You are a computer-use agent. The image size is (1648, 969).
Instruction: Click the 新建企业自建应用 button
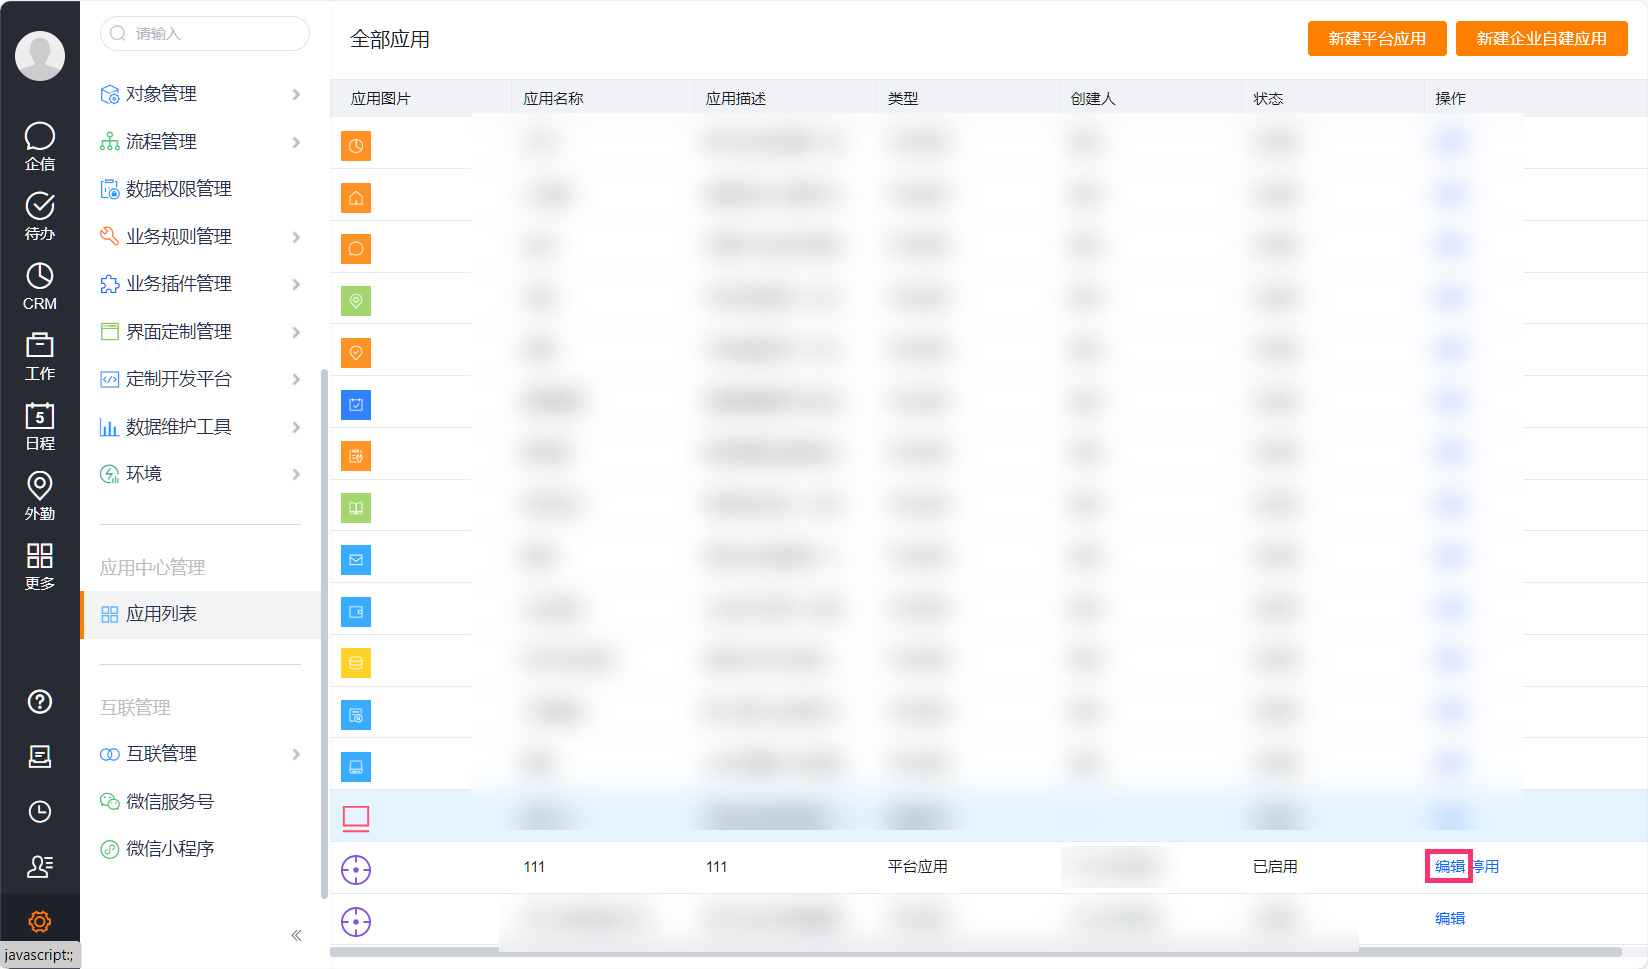click(1541, 39)
